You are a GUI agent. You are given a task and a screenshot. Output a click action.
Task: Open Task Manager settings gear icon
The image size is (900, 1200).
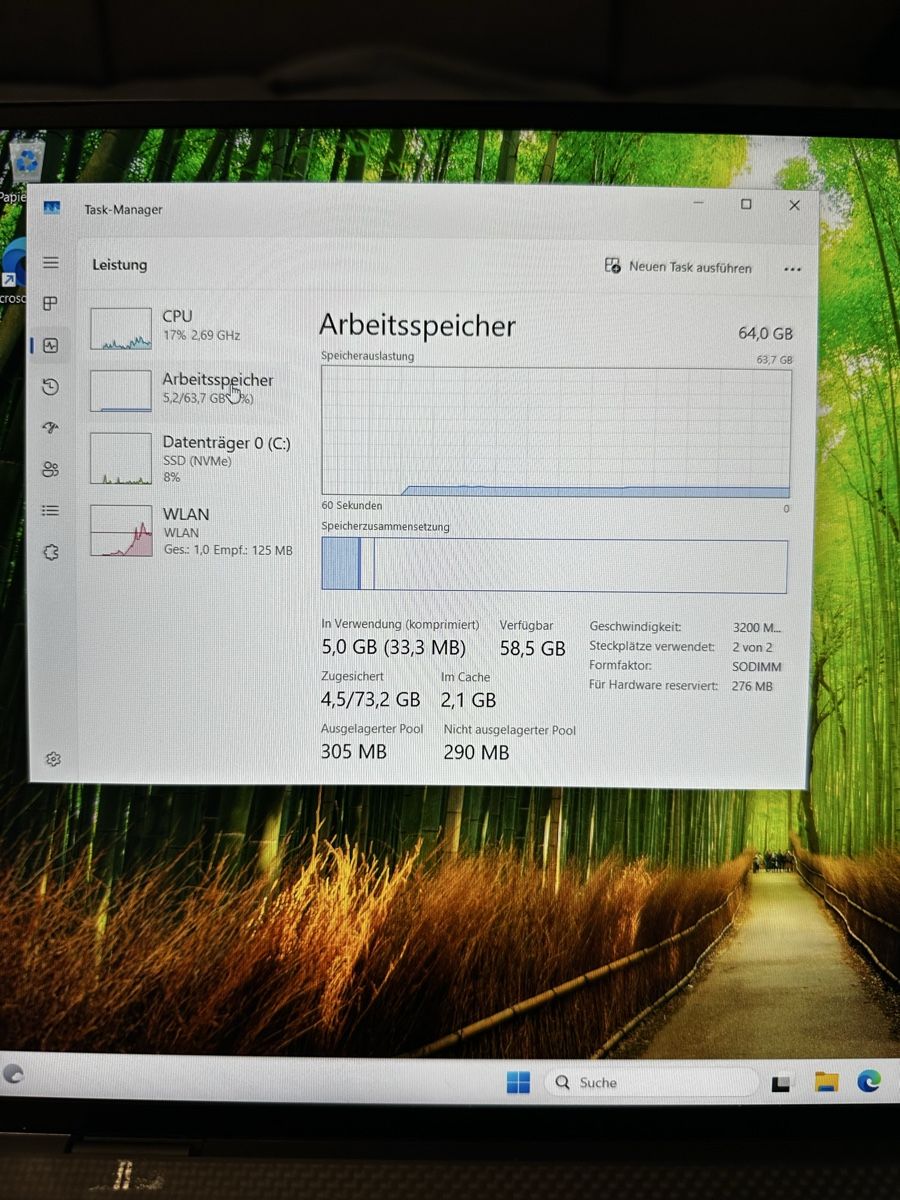pos(53,759)
